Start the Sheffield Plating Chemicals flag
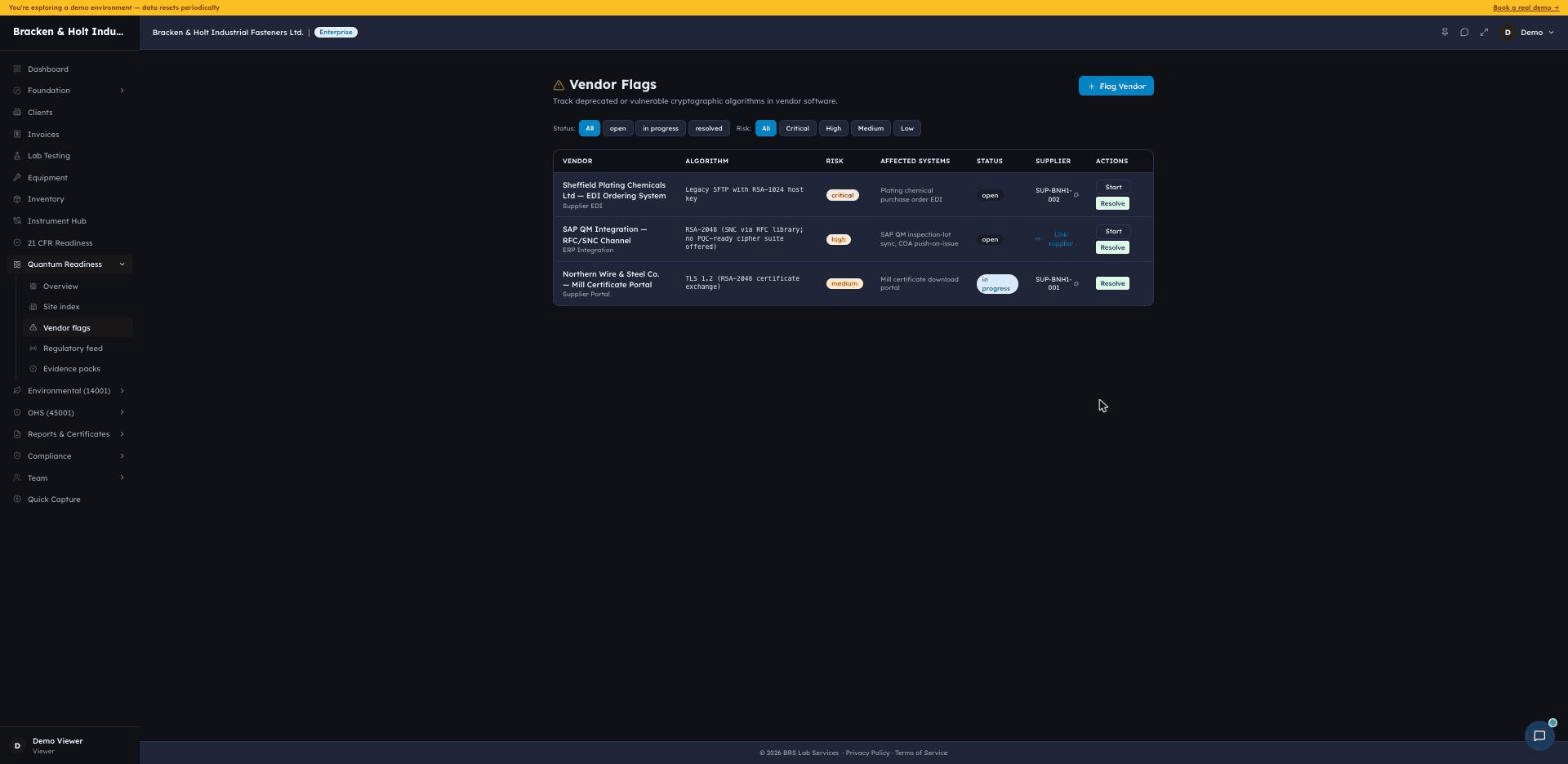The width and height of the screenshot is (1568, 764). [1113, 187]
